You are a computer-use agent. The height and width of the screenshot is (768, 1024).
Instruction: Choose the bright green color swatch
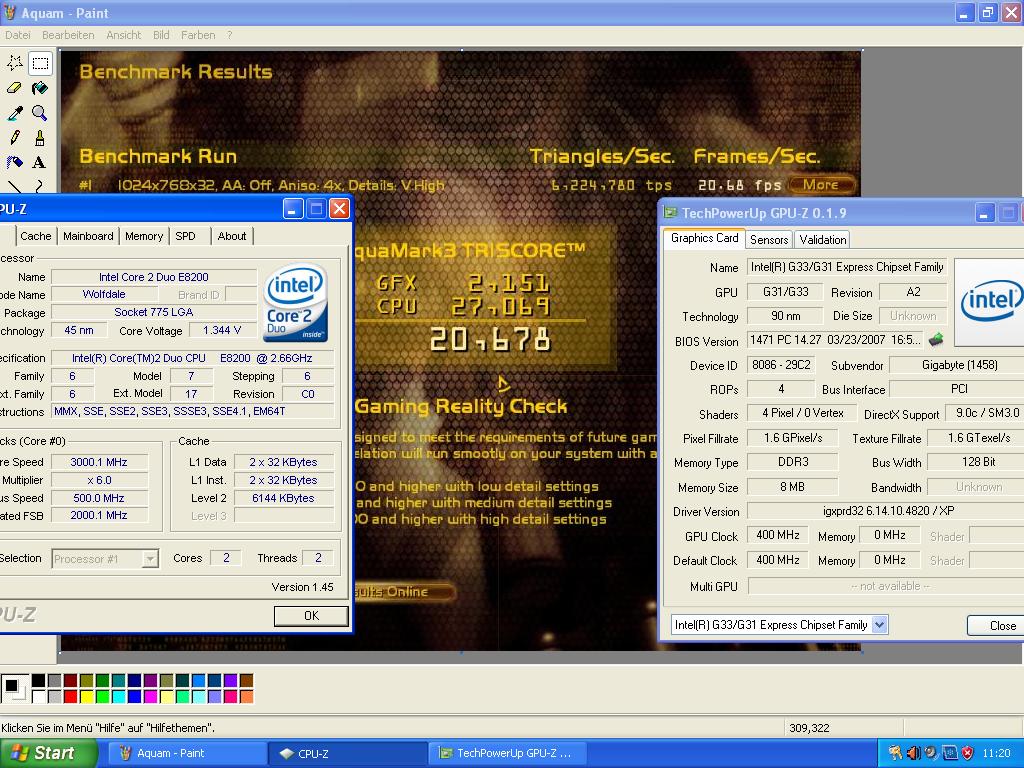(103, 697)
